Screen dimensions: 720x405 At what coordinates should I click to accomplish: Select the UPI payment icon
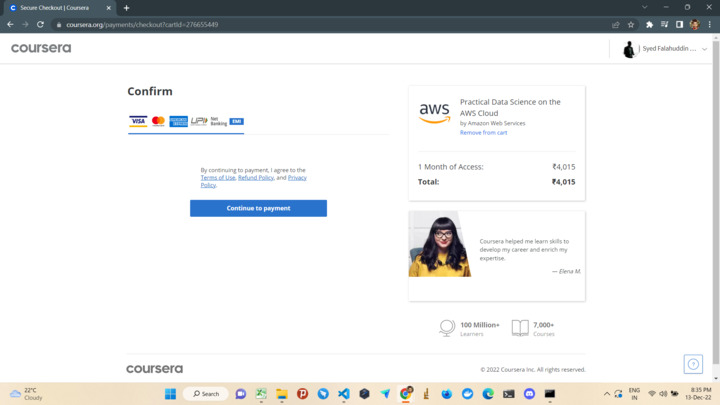click(199, 121)
